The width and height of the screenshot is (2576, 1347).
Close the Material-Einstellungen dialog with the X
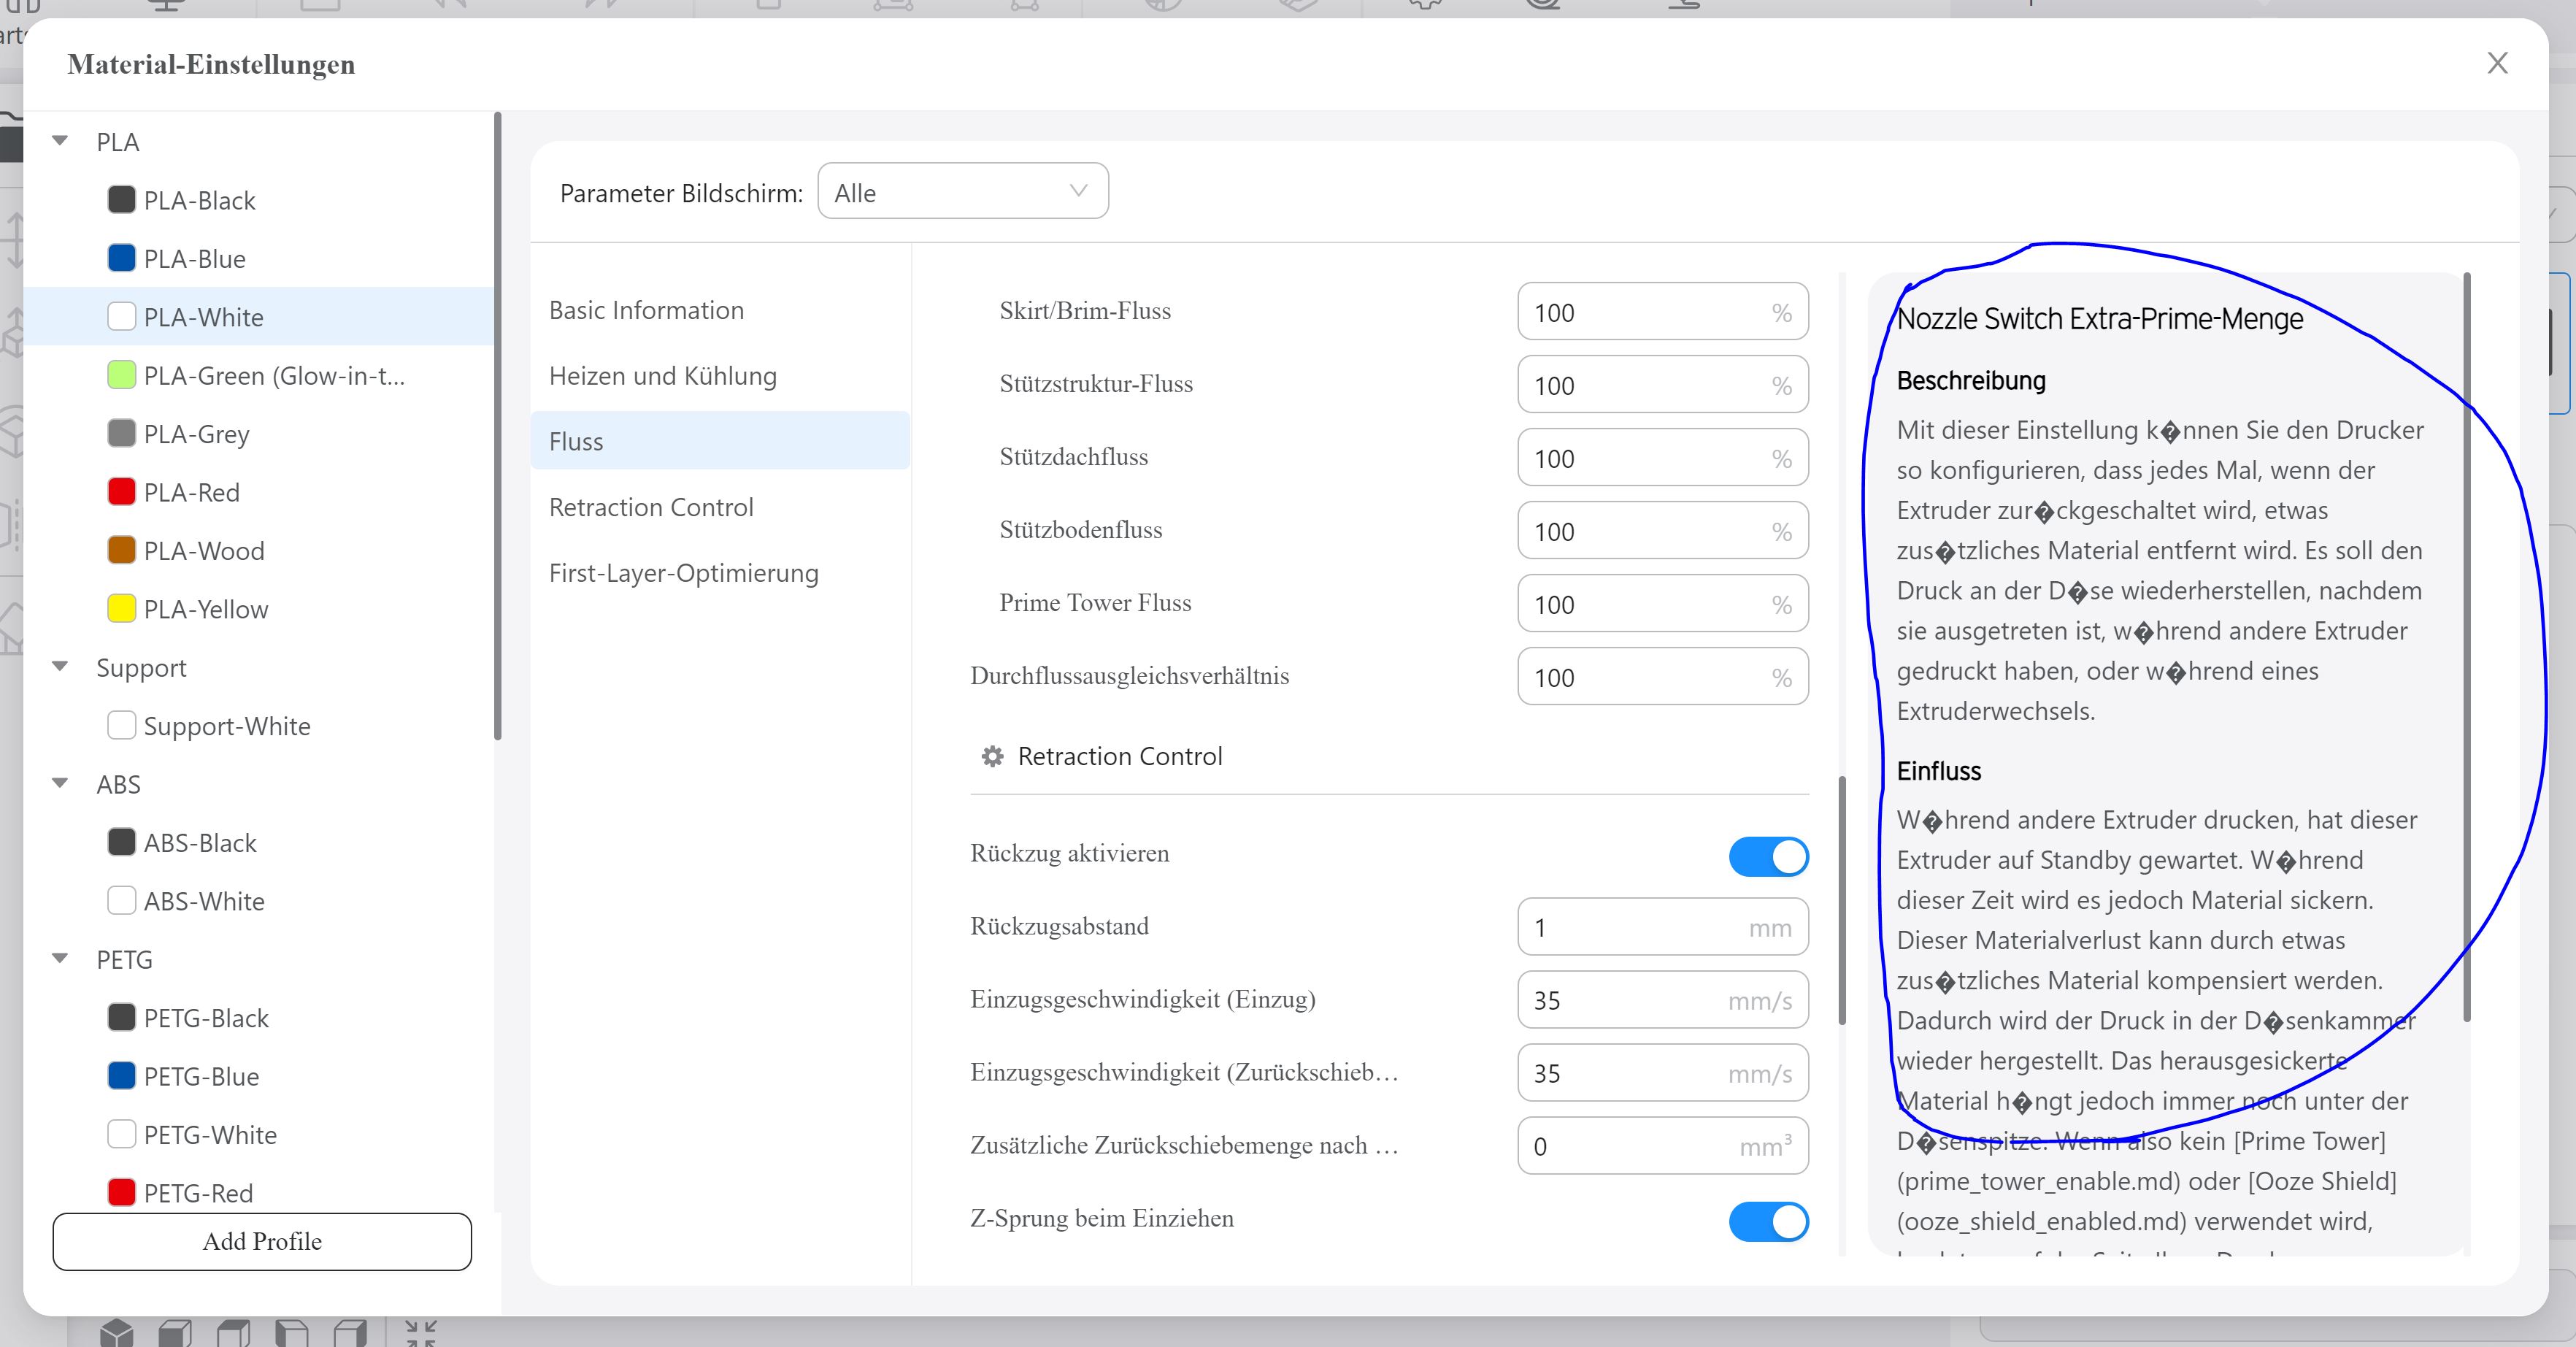[2497, 63]
